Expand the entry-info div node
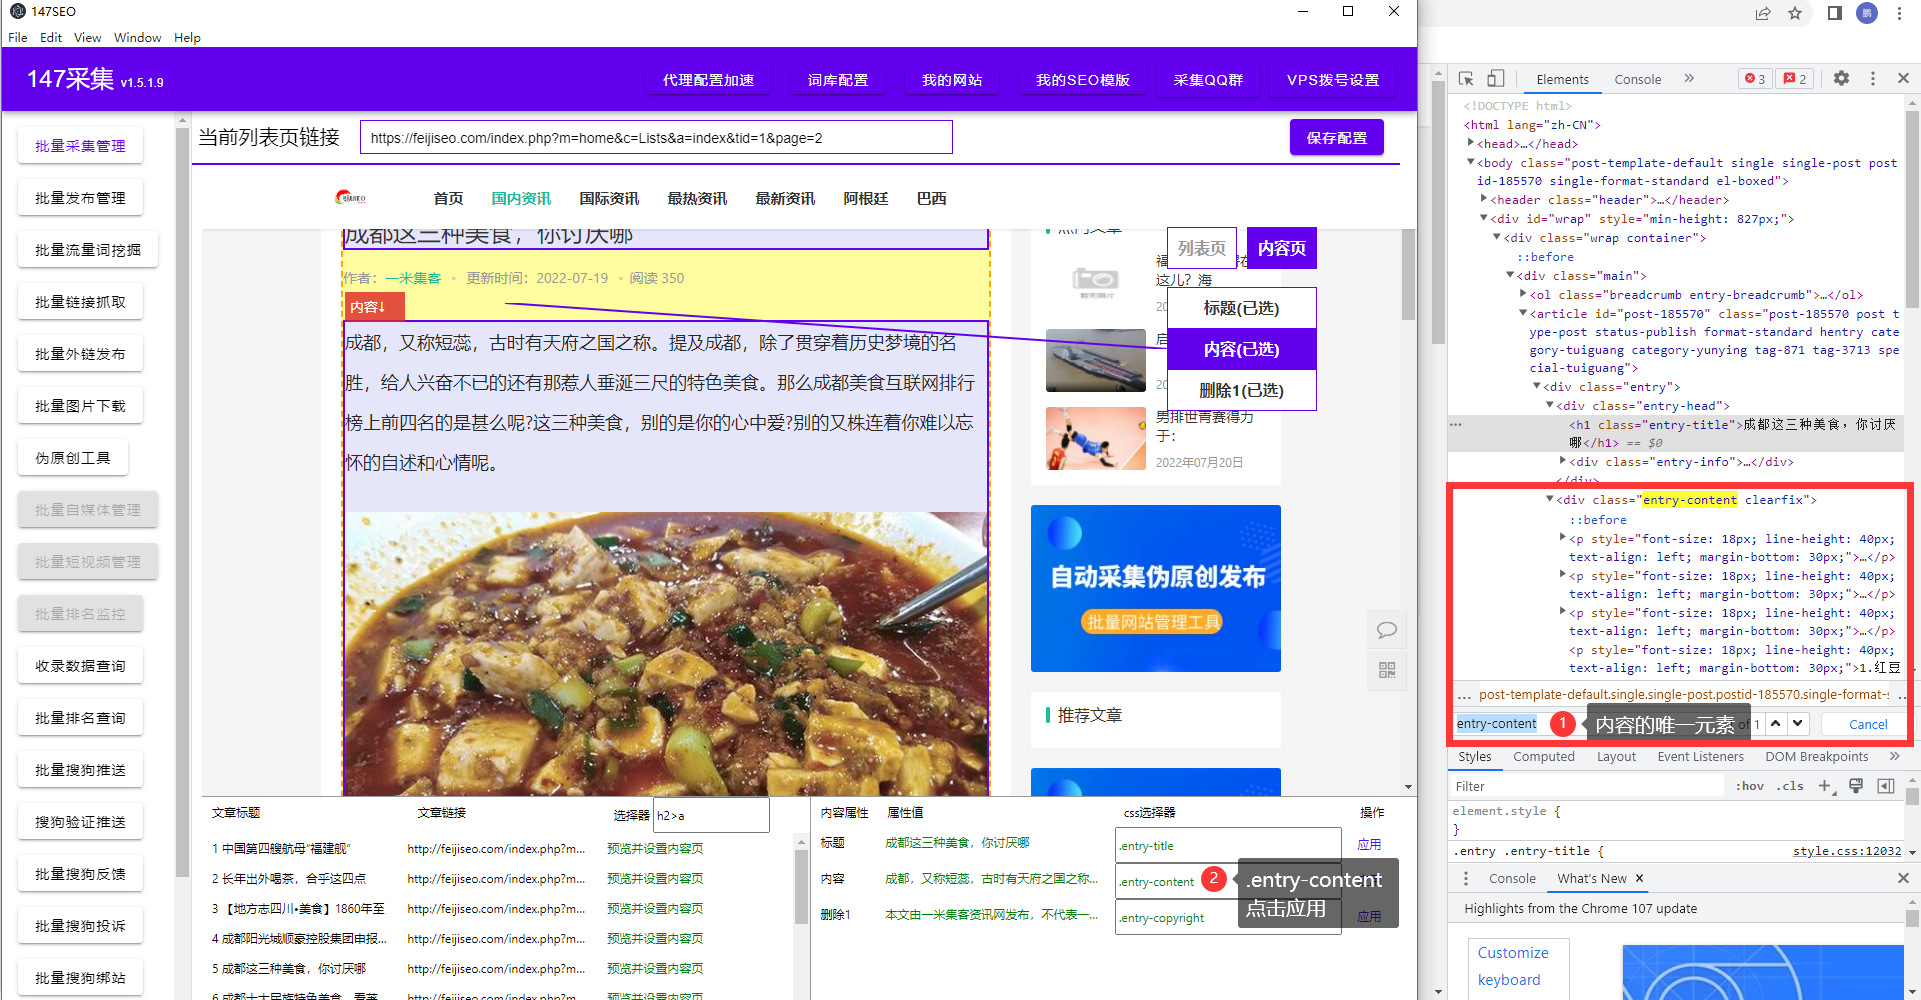 [1562, 461]
